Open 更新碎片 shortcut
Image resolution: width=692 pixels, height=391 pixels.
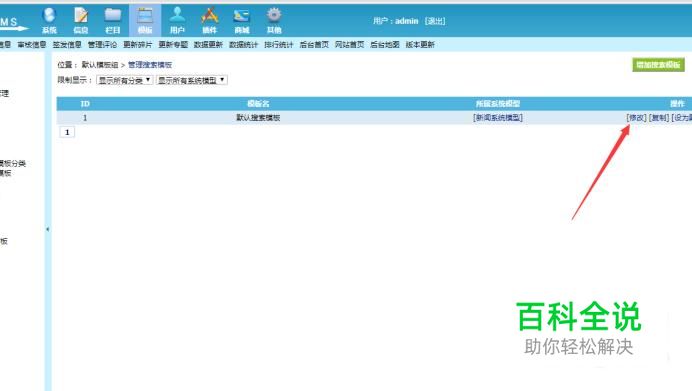[x=138, y=45]
